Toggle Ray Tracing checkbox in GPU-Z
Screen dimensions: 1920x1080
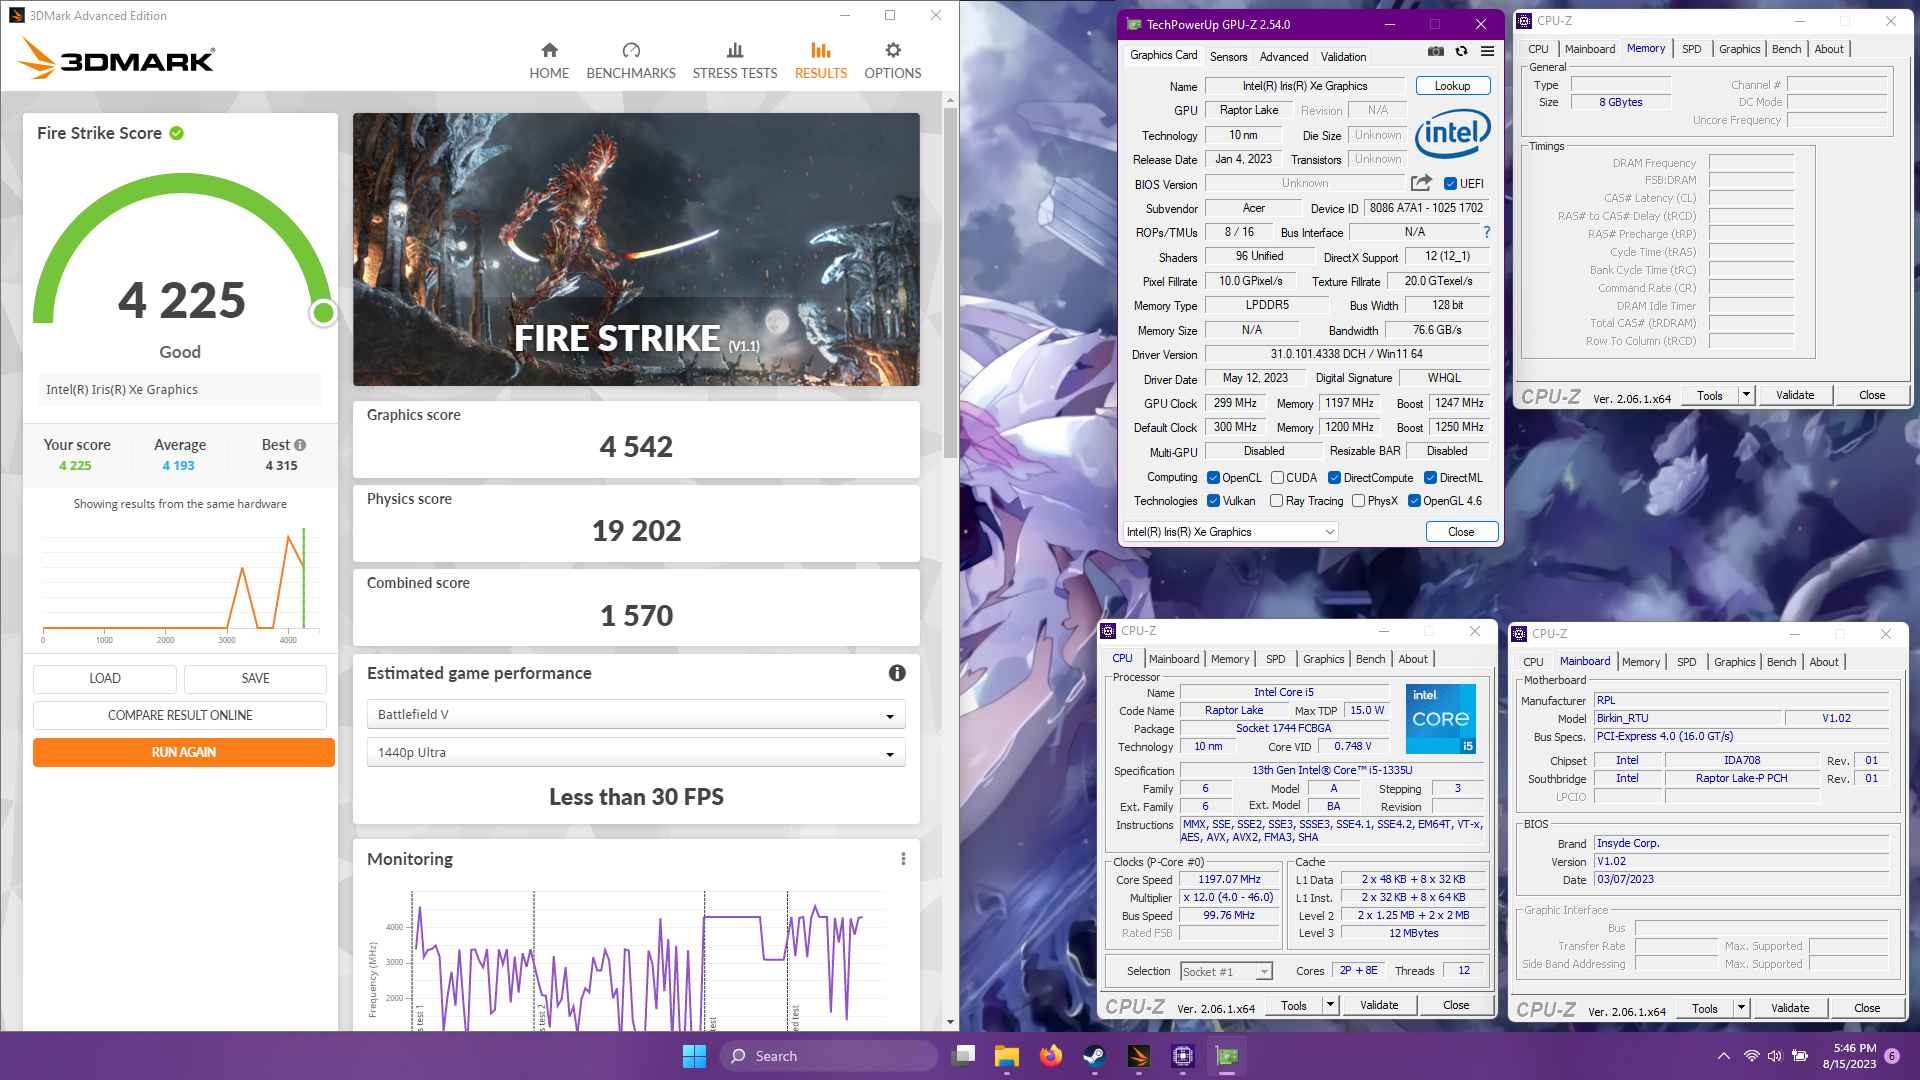(1276, 501)
